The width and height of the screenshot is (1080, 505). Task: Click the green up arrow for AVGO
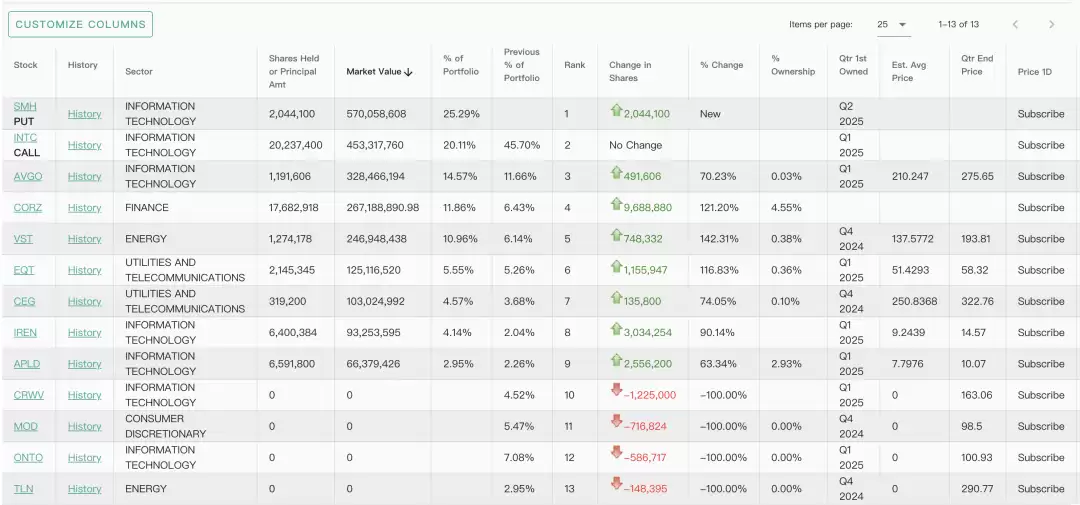616,173
